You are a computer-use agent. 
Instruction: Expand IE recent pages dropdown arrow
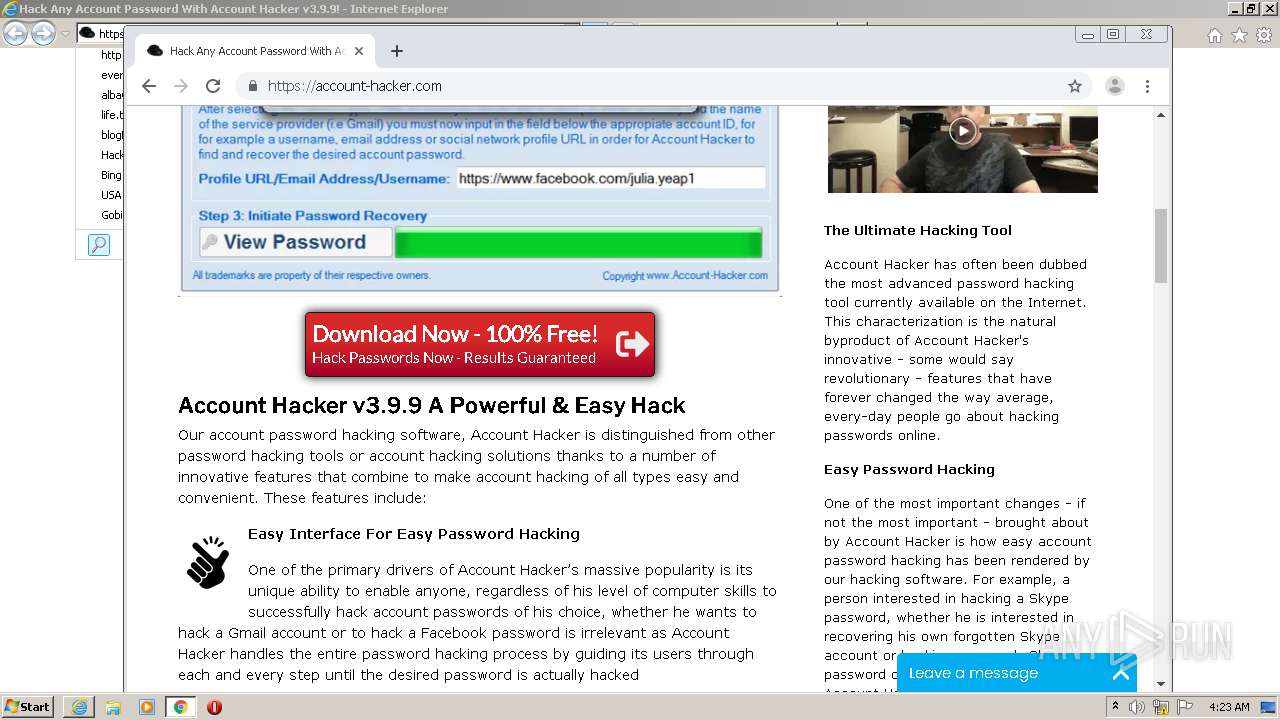point(65,34)
